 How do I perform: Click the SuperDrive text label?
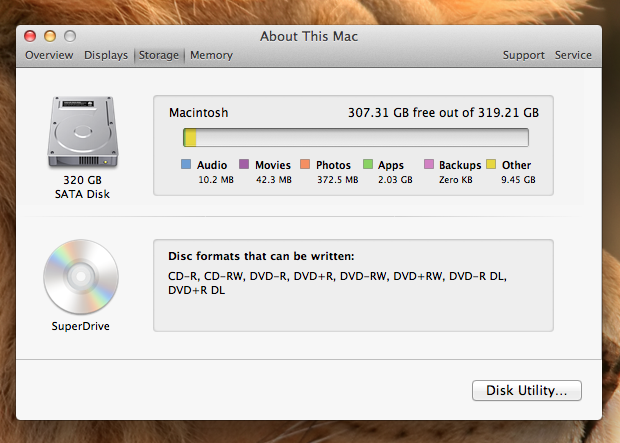pos(81,326)
